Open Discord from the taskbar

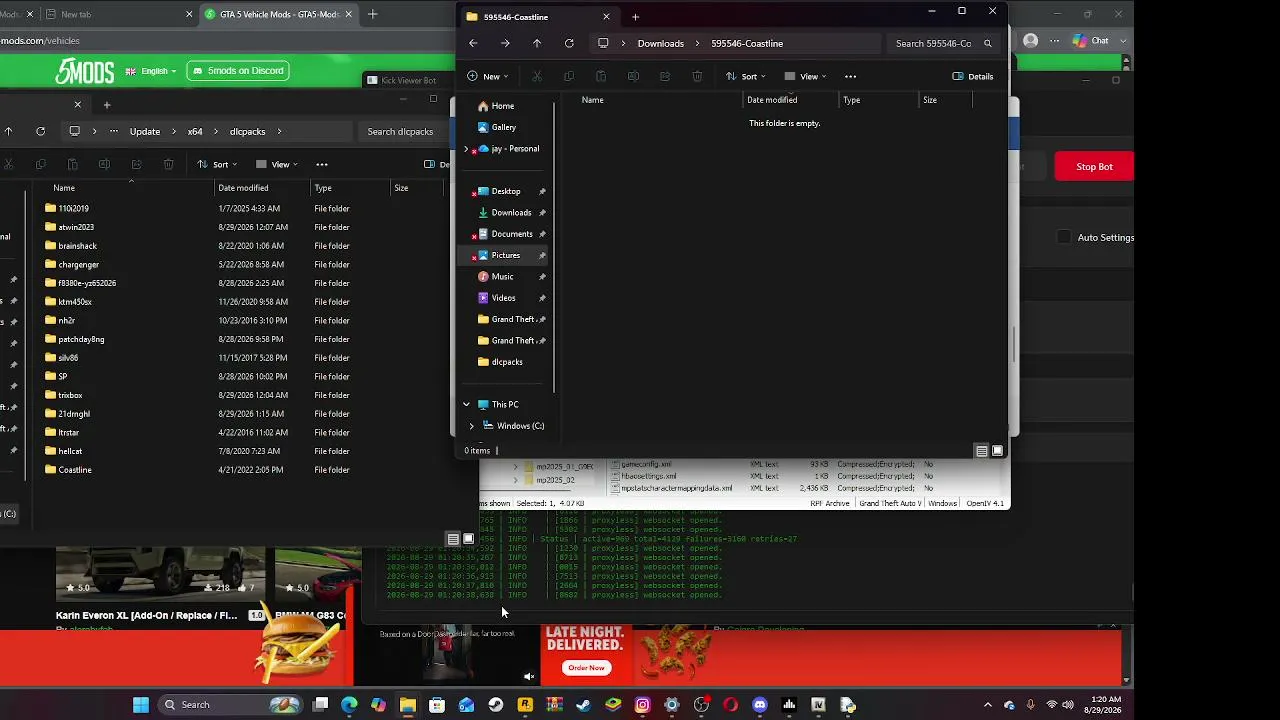[760, 705]
